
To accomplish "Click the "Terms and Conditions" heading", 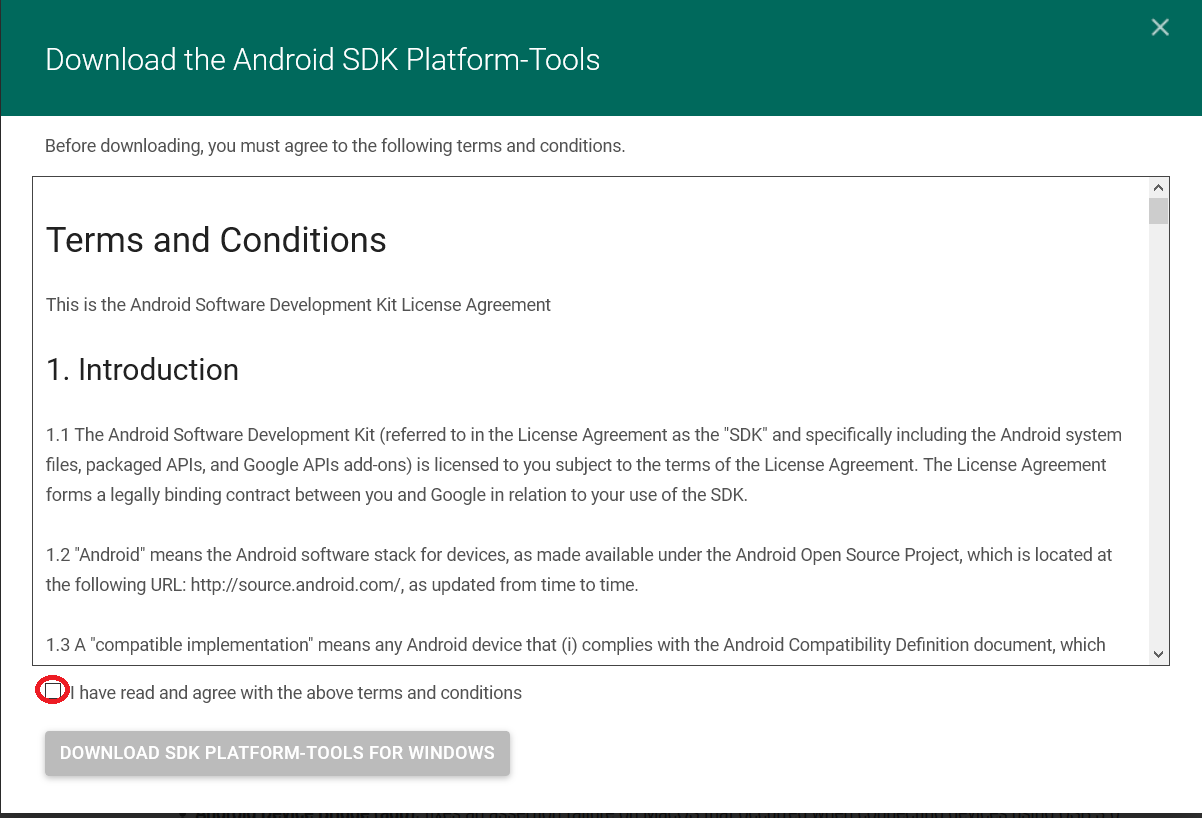I will click(x=216, y=240).
